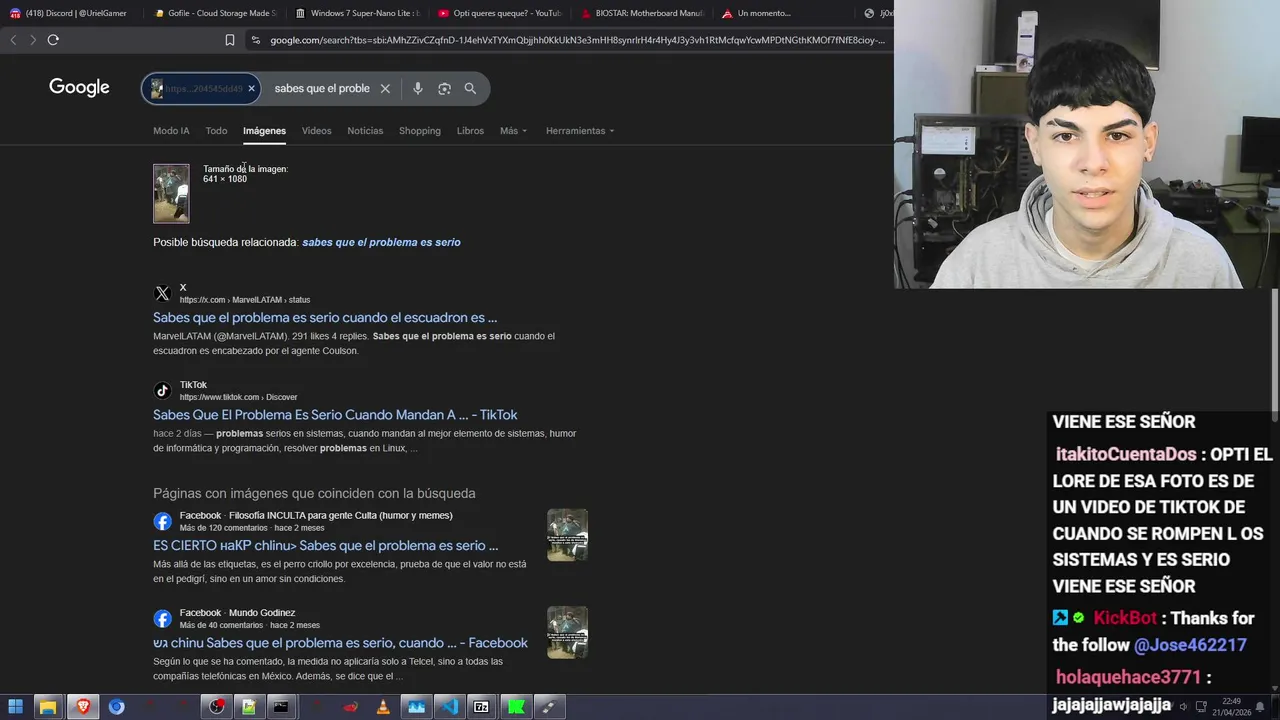Open Notepad++ from the taskbar
The image size is (1280, 720).
(249, 707)
